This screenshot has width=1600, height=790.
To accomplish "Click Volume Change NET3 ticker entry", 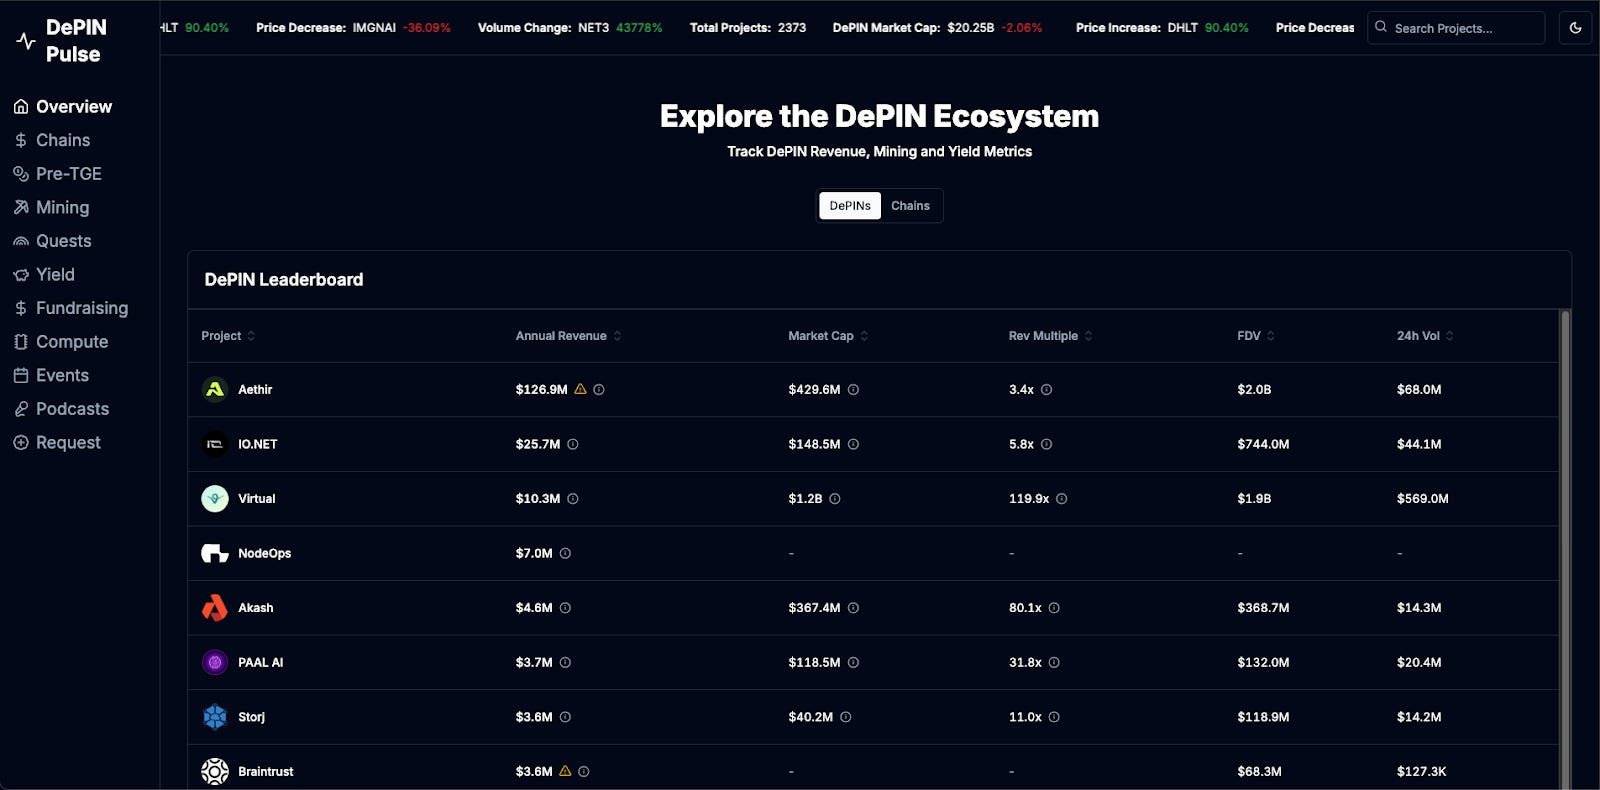I will [x=570, y=28].
